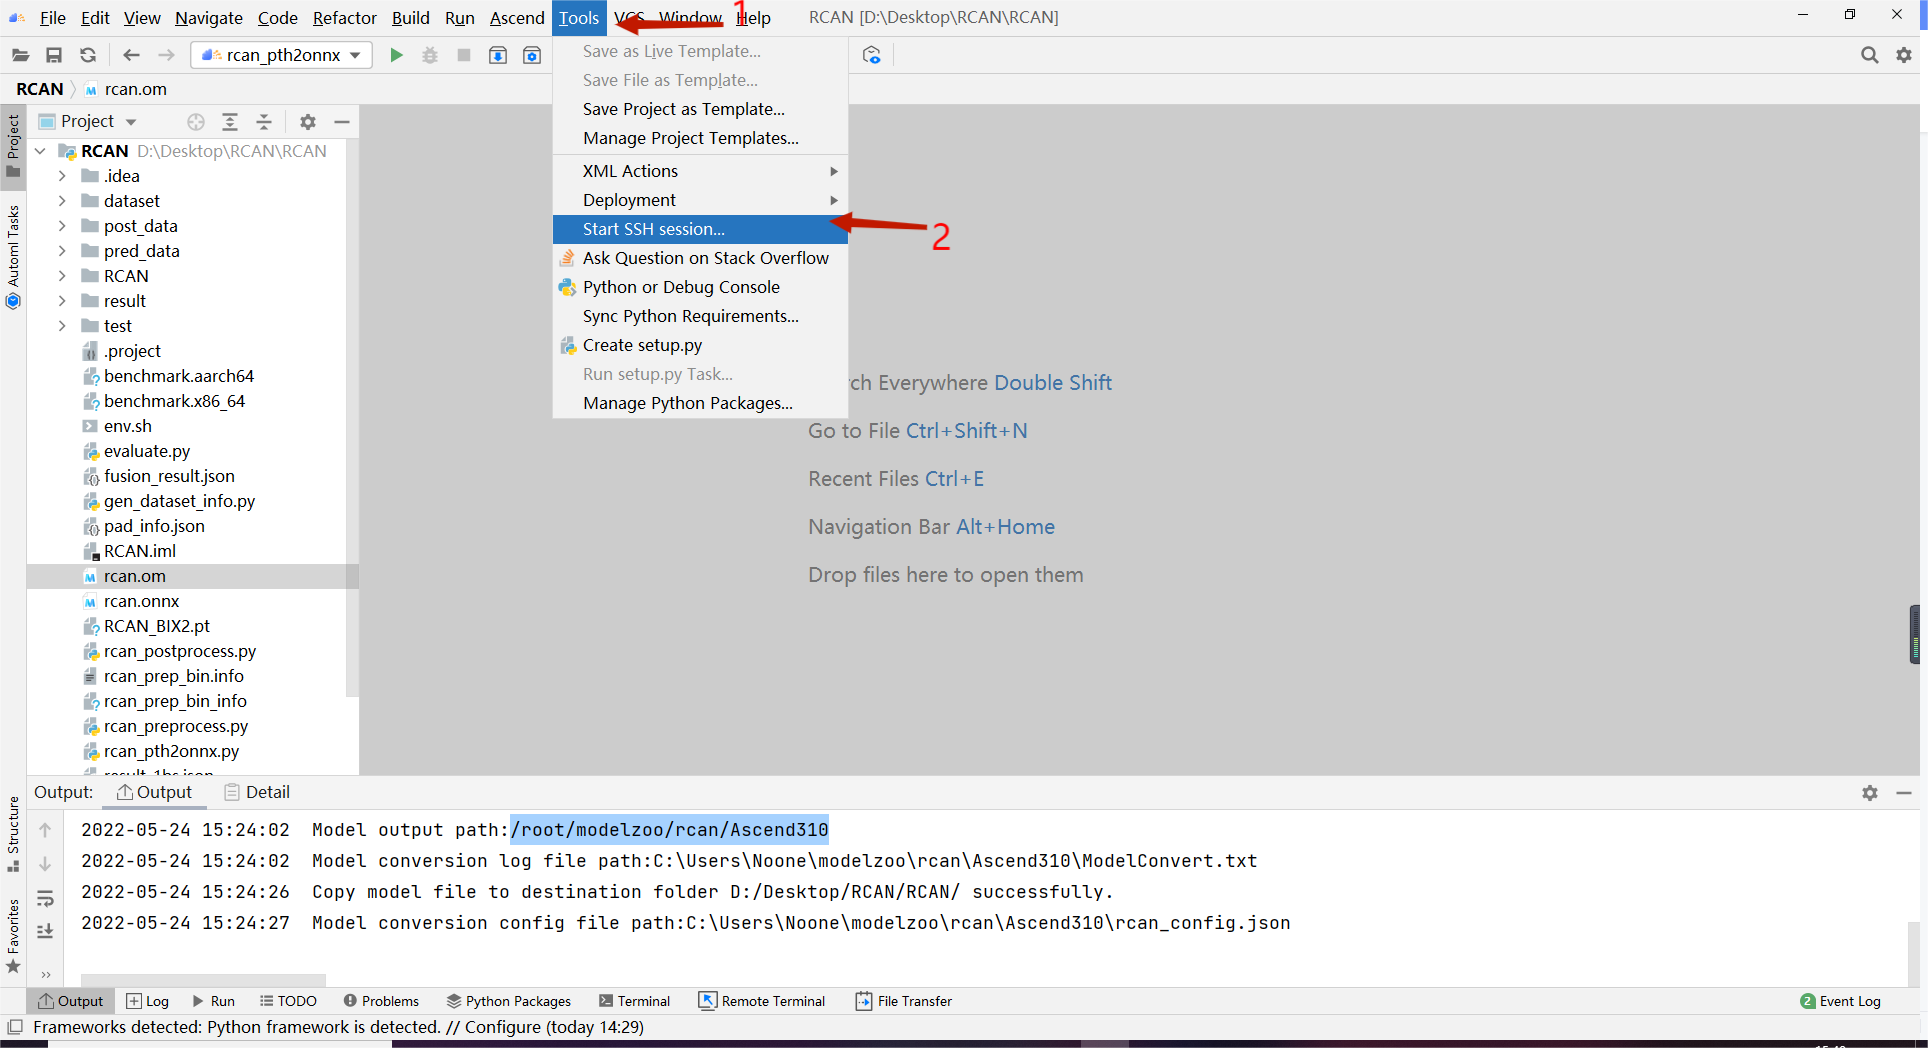Click the Open folder toolbar icon

(x=20, y=55)
